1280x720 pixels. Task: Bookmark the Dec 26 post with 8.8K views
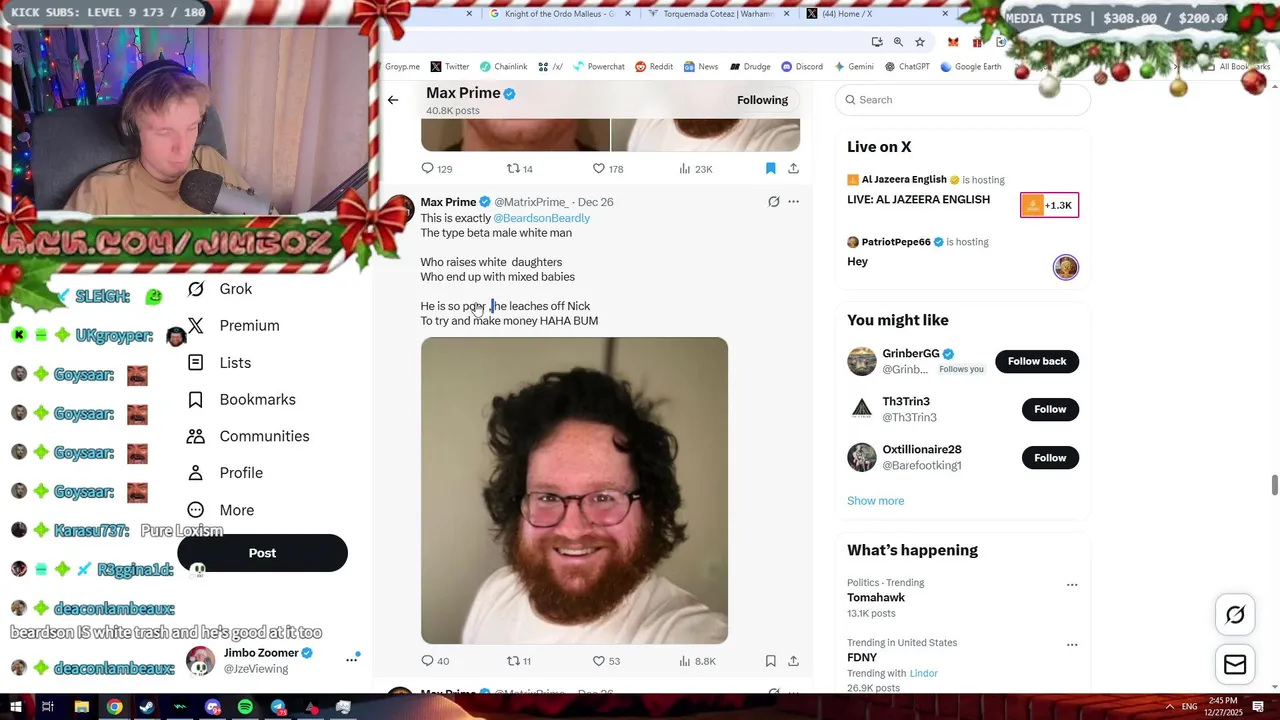point(770,661)
